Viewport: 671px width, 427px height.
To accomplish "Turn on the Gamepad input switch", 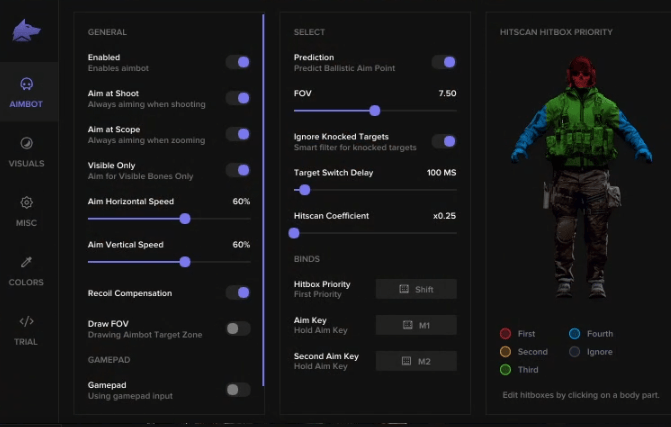I will point(238,390).
